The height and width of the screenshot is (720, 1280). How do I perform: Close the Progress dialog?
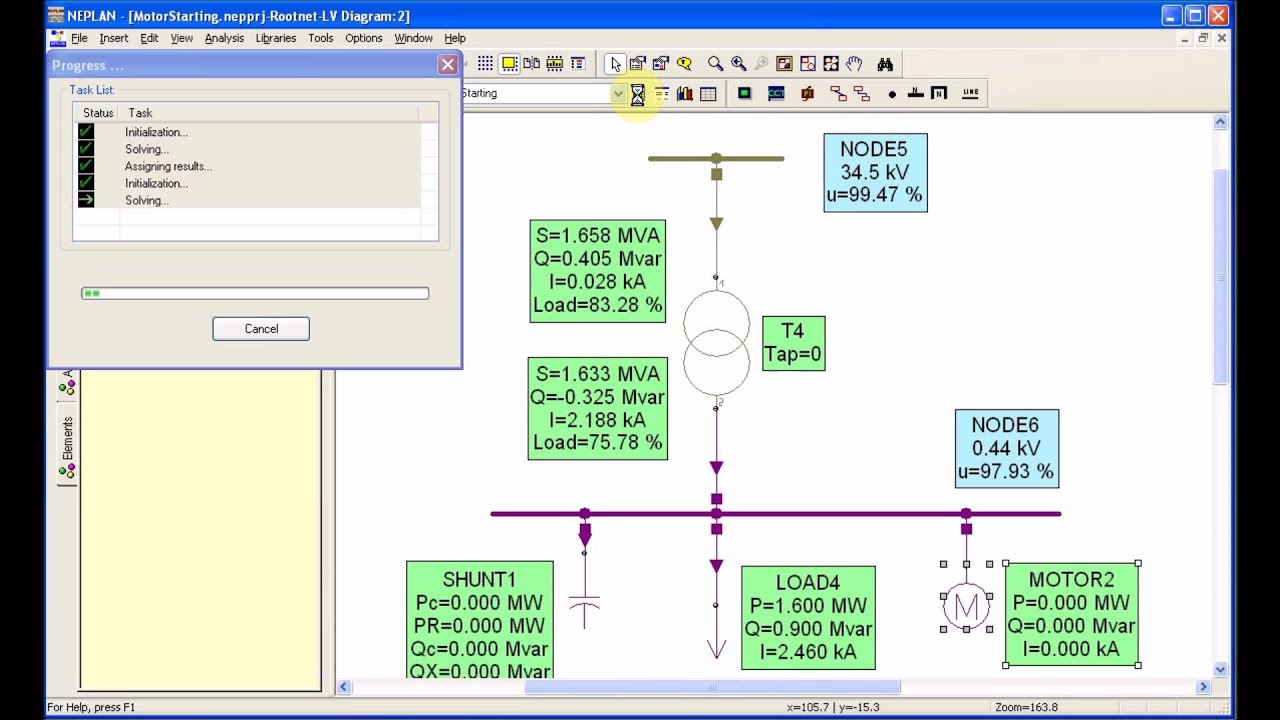pos(447,65)
